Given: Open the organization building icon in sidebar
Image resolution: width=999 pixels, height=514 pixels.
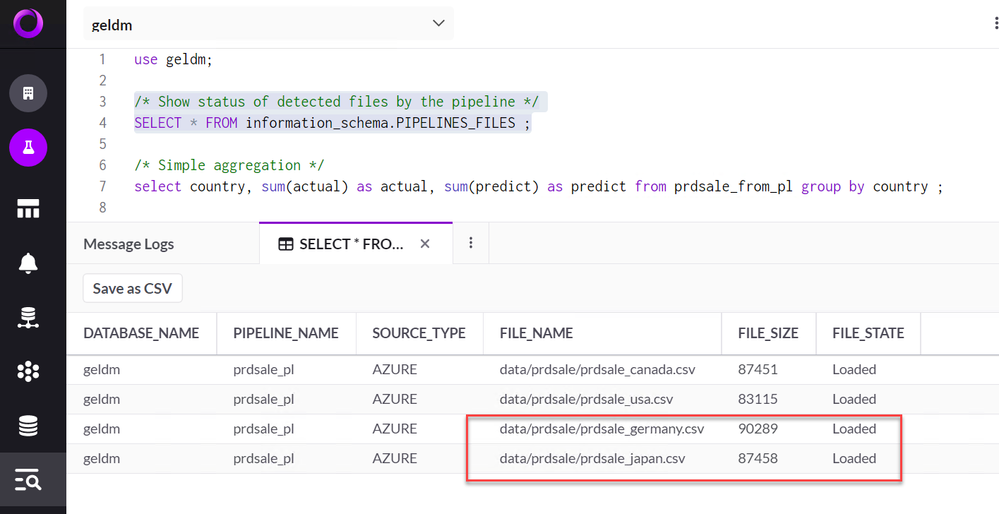Looking at the screenshot, I should tap(28, 94).
